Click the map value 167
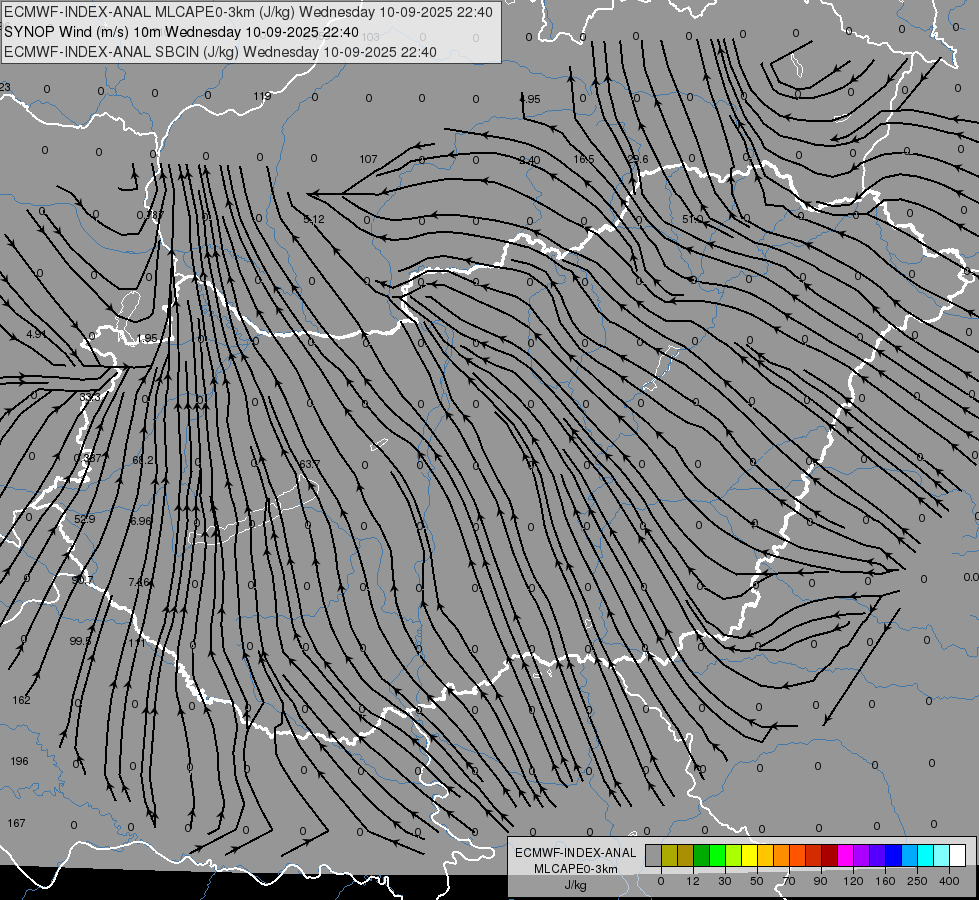This screenshot has width=979, height=900. click(x=16, y=823)
